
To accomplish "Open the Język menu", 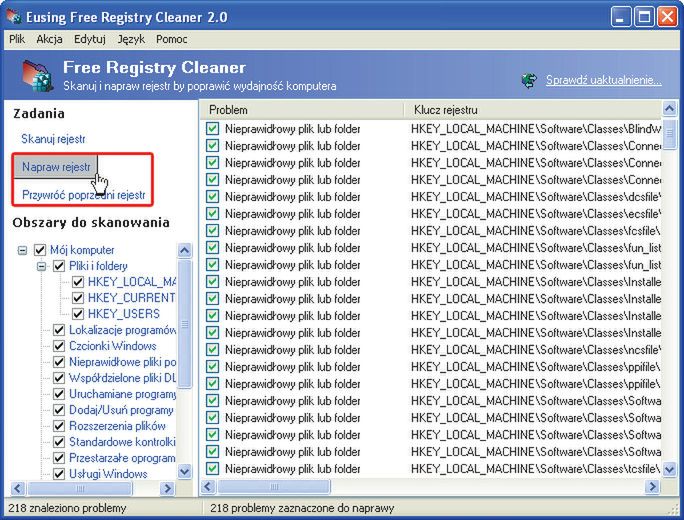I will [131, 39].
